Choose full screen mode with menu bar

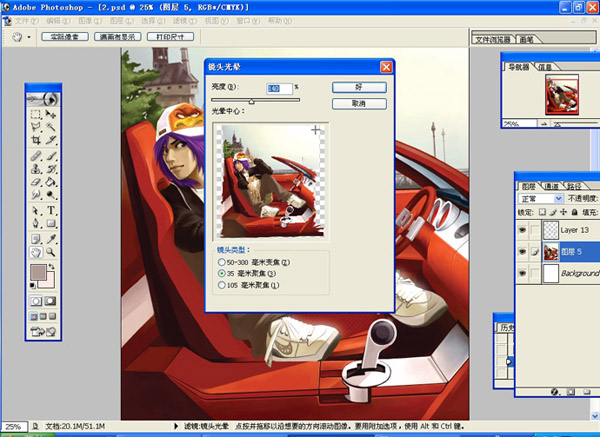[43, 316]
